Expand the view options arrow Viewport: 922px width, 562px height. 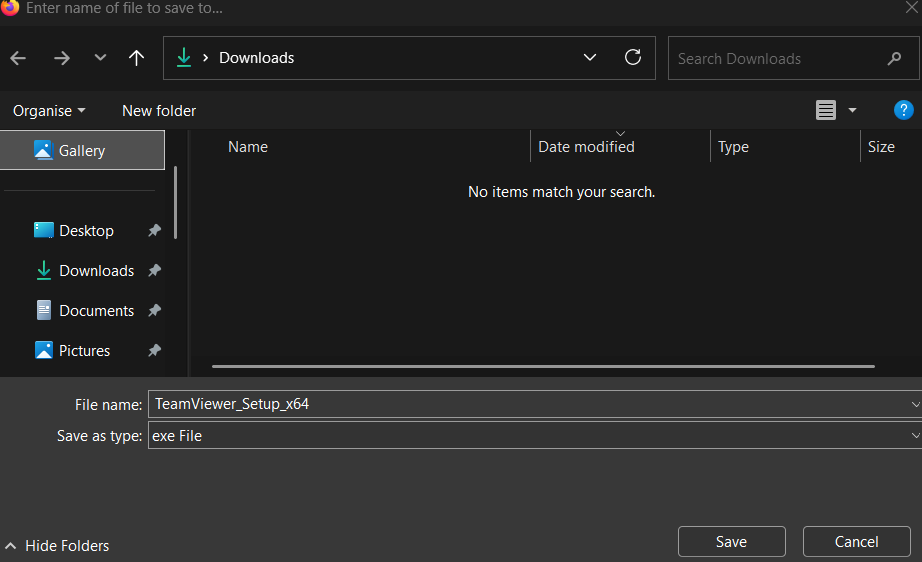point(852,110)
